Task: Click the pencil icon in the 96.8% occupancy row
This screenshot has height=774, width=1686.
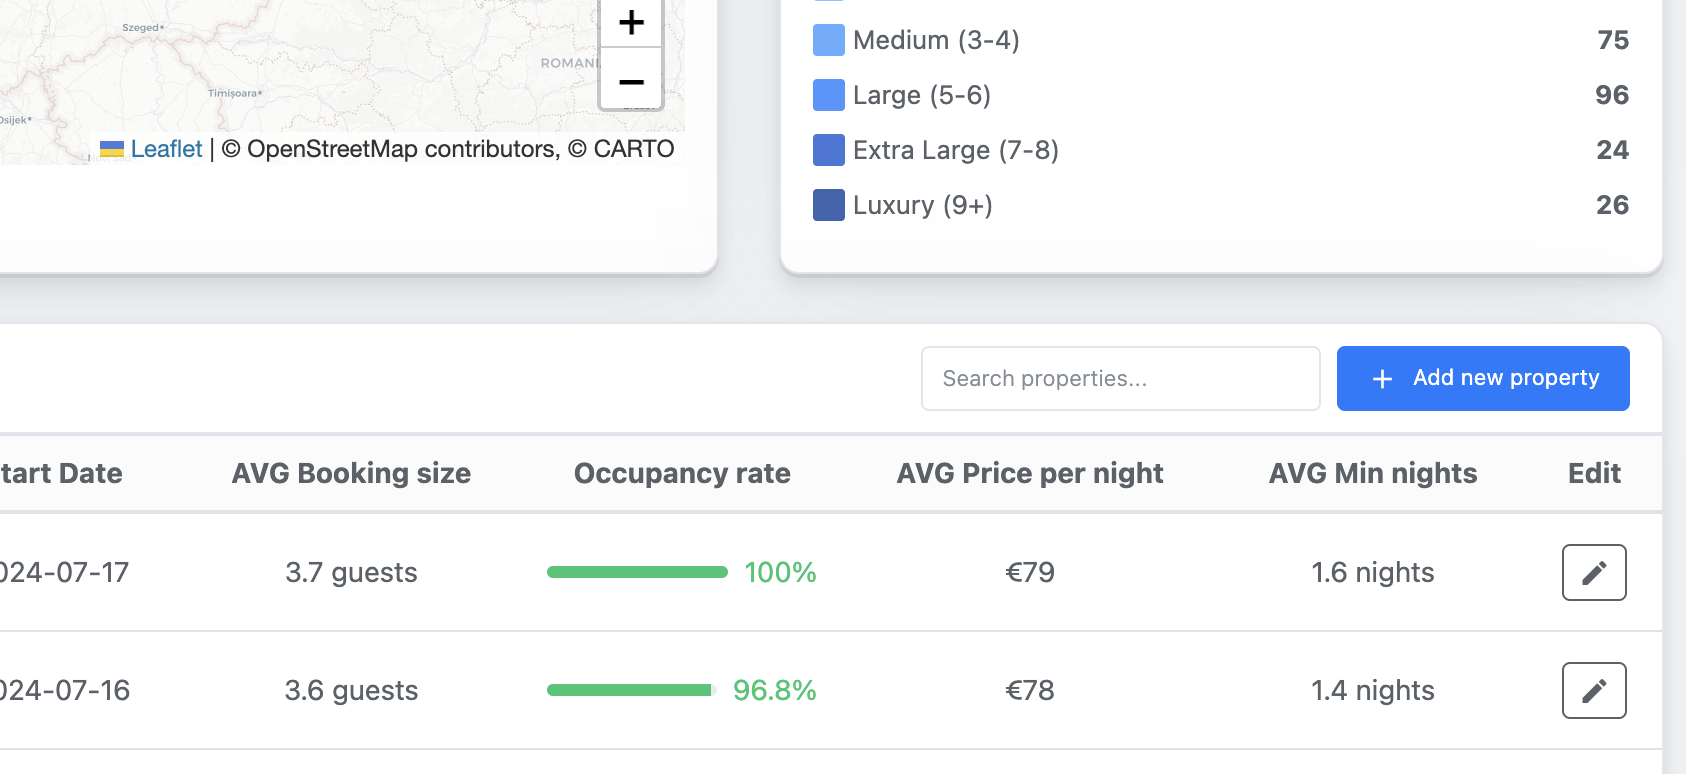Action: click(x=1593, y=690)
